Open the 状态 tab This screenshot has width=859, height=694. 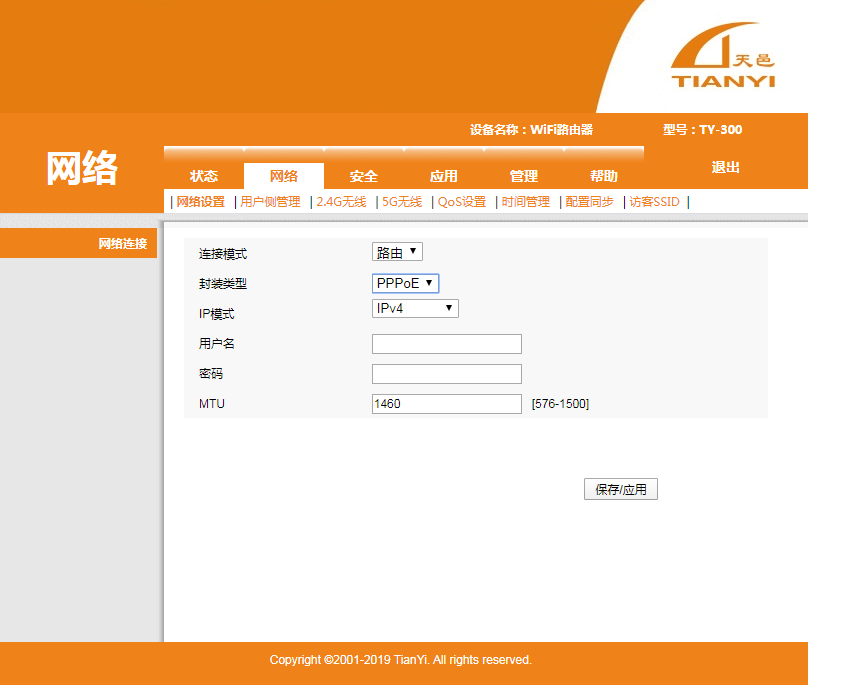tap(204, 176)
